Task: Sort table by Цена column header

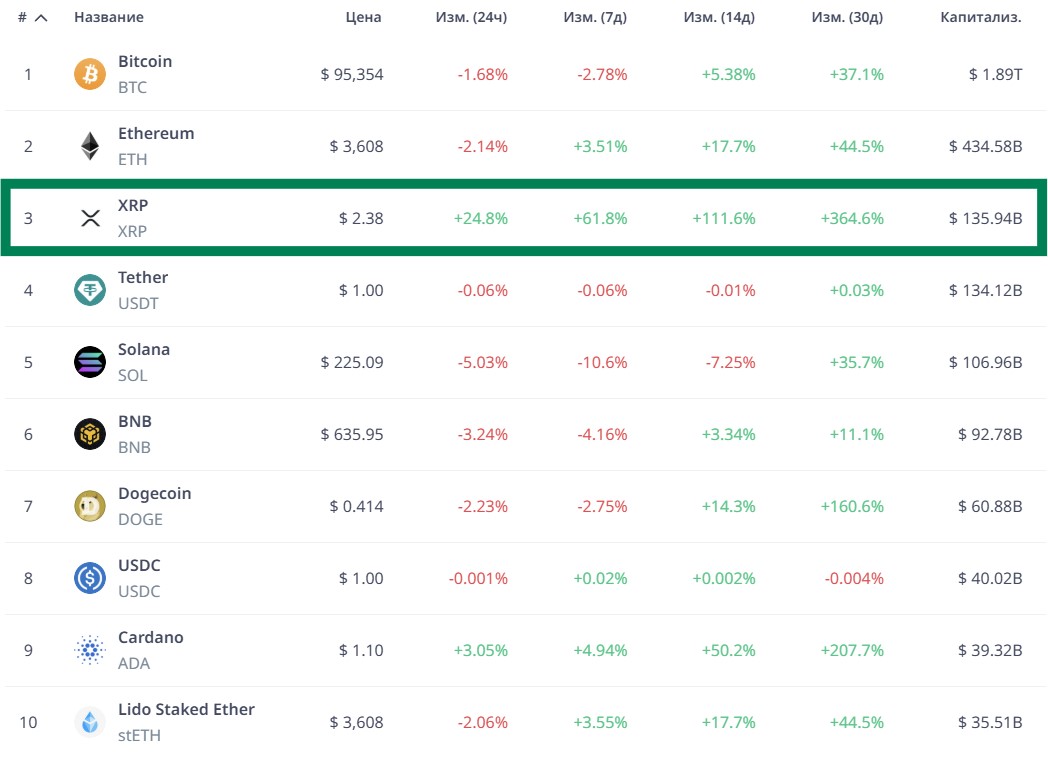Action: [363, 18]
